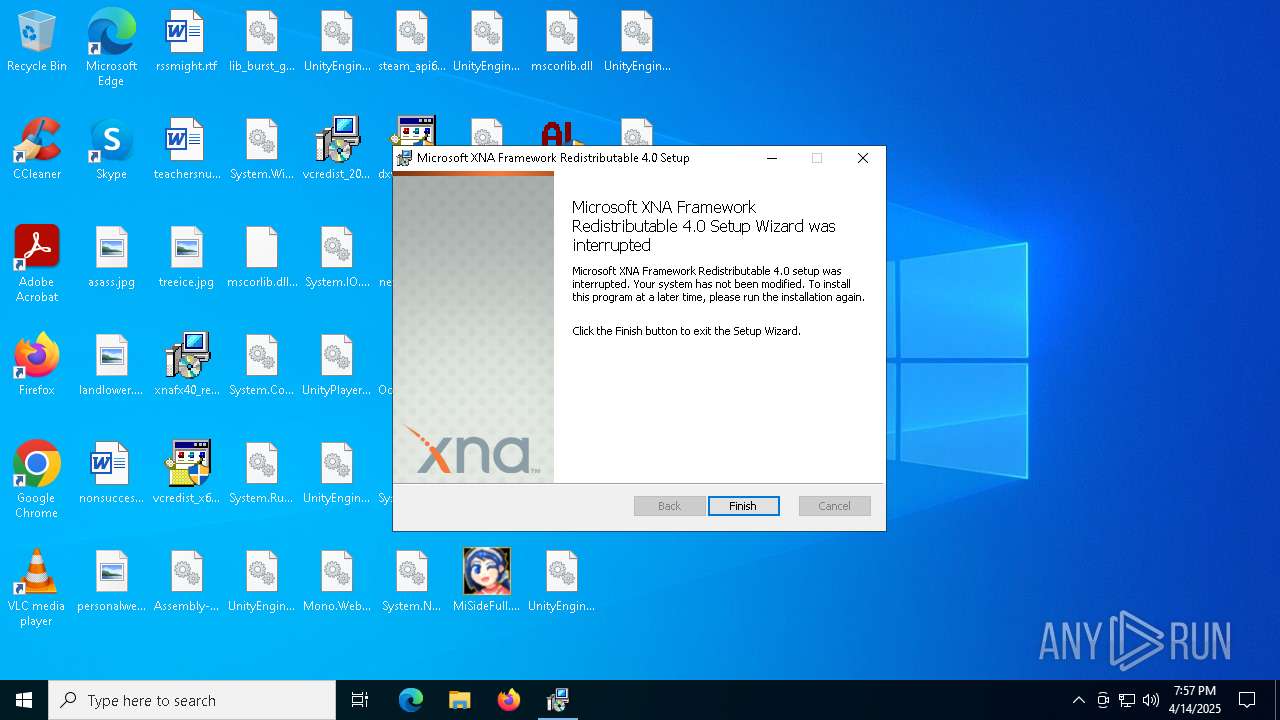Screen dimensions: 1280x720
Task: Select System.IO.... file icon
Action: (x=337, y=258)
